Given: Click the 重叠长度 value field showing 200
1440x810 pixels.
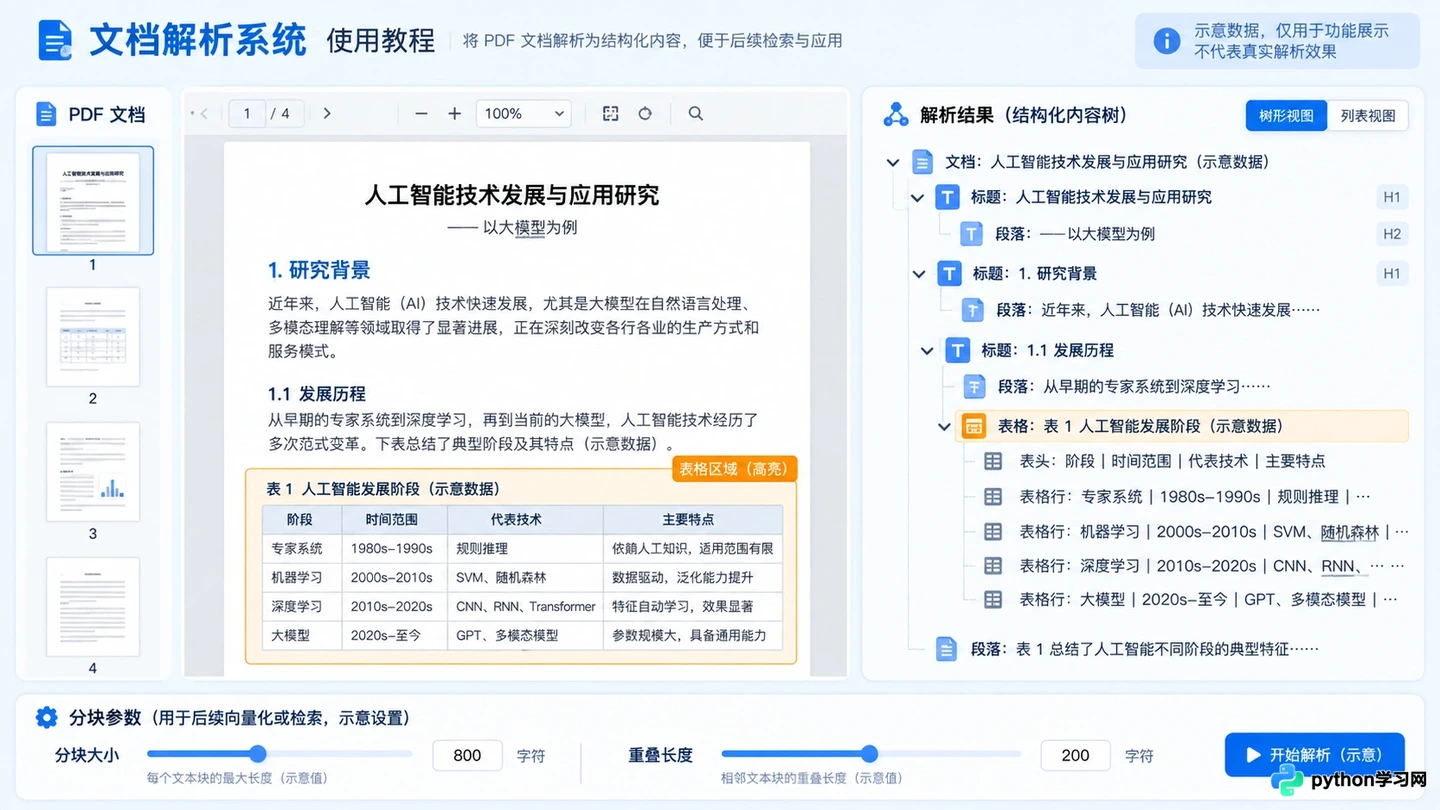Looking at the screenshot, I should click(1075, 755).
